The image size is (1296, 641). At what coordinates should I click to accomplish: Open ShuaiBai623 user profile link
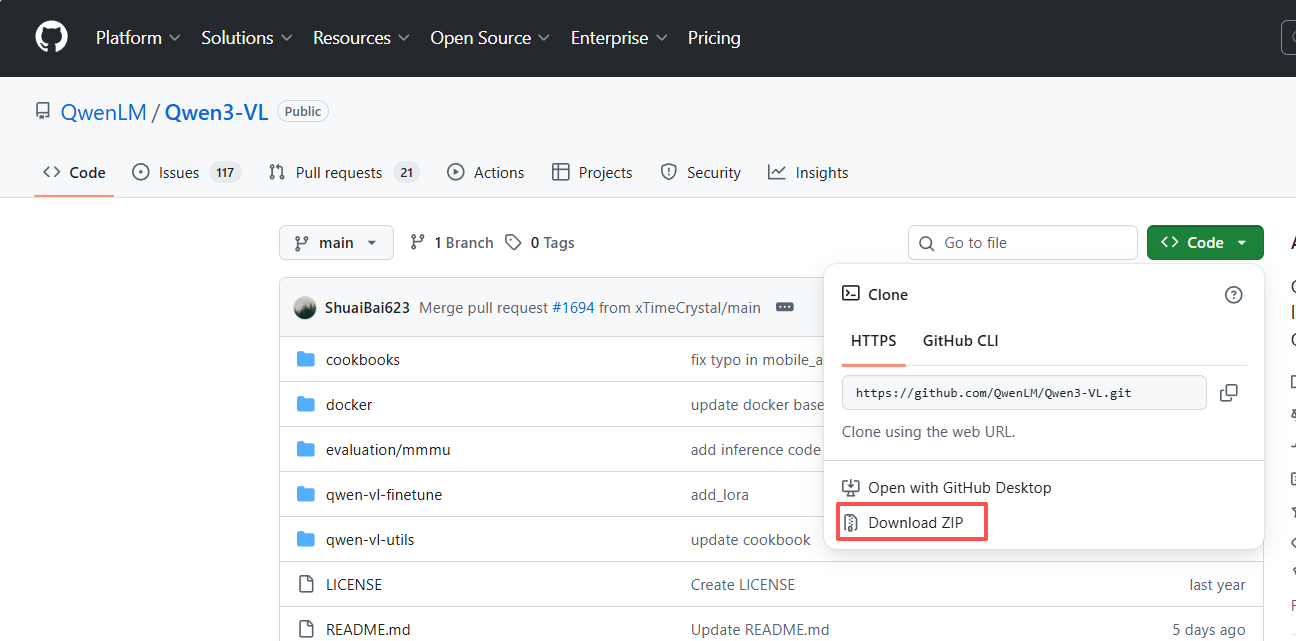[x=367, y=307]
